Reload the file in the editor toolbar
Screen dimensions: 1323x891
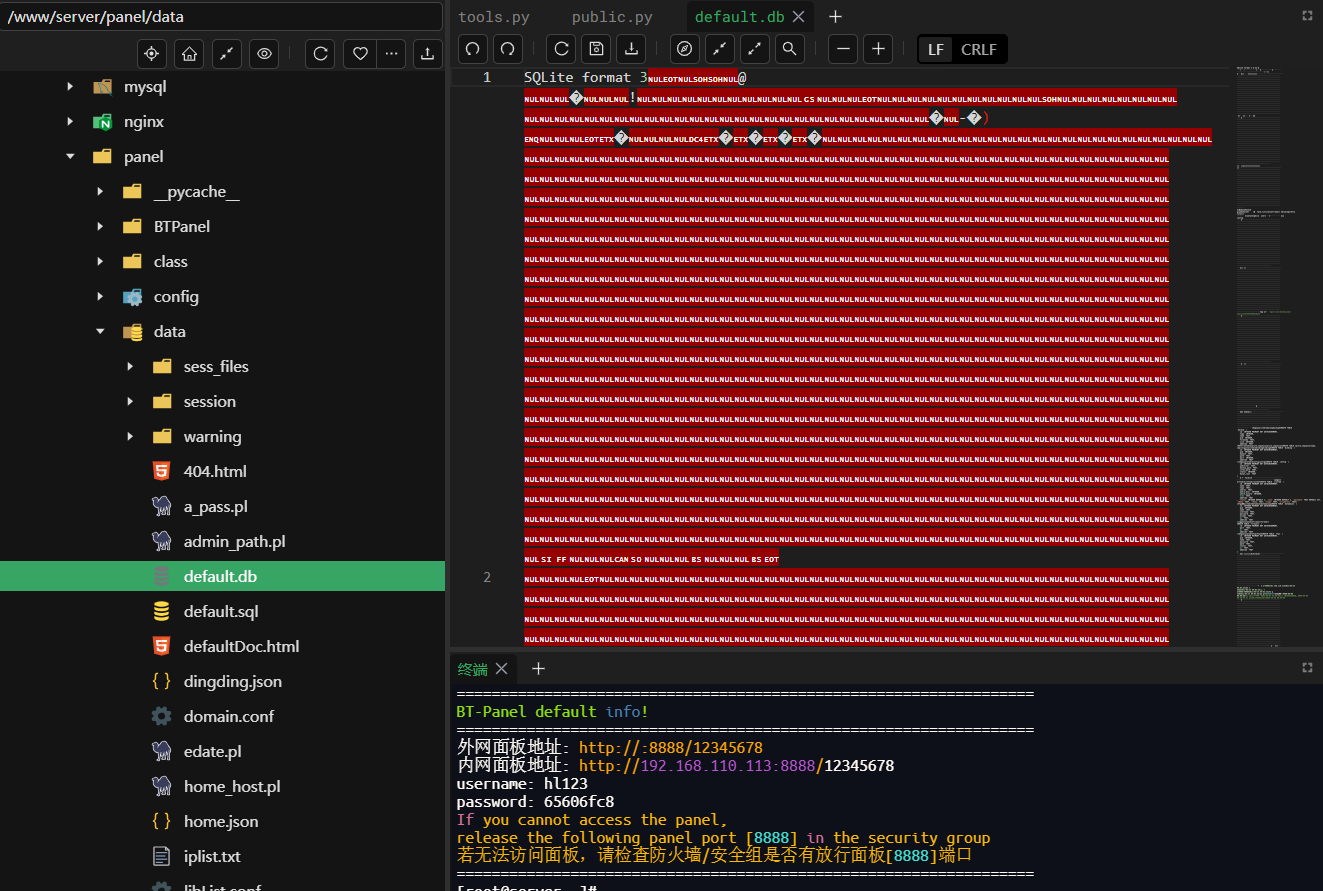coord(562,49)
